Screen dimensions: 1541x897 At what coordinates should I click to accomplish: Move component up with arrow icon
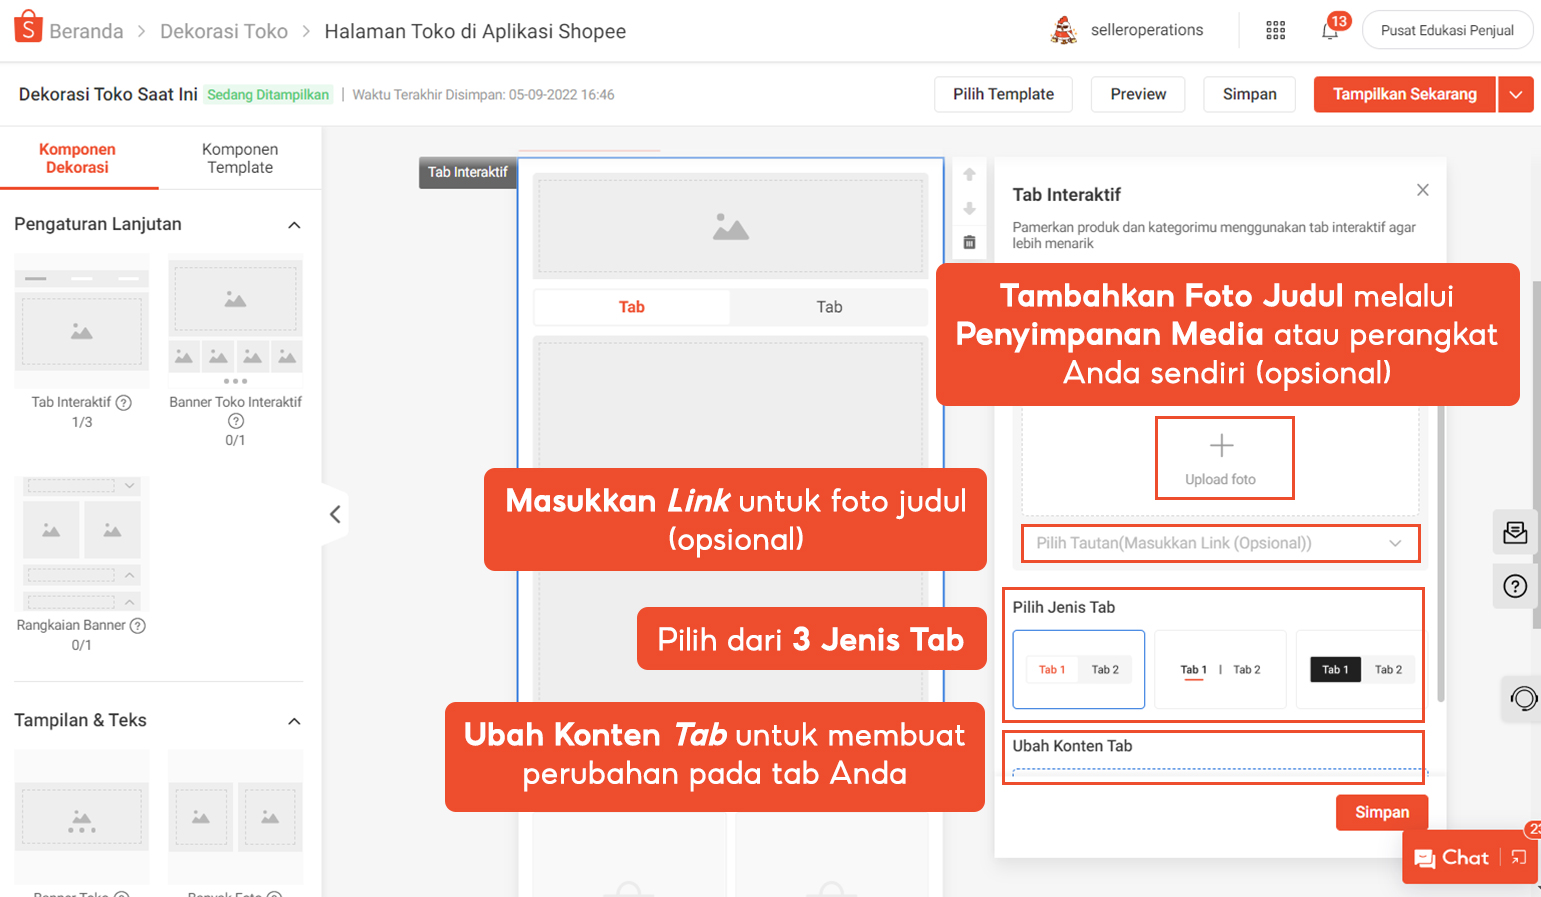click(x=969, y=174)
